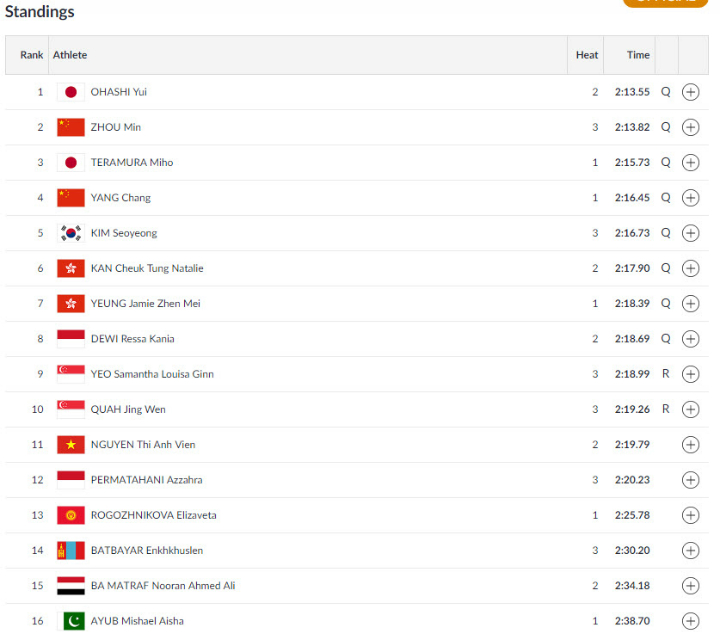Click Japan flag next to TERAMURA Miho
The width and height of the screenshot is (720, 632).
[70, 163]
